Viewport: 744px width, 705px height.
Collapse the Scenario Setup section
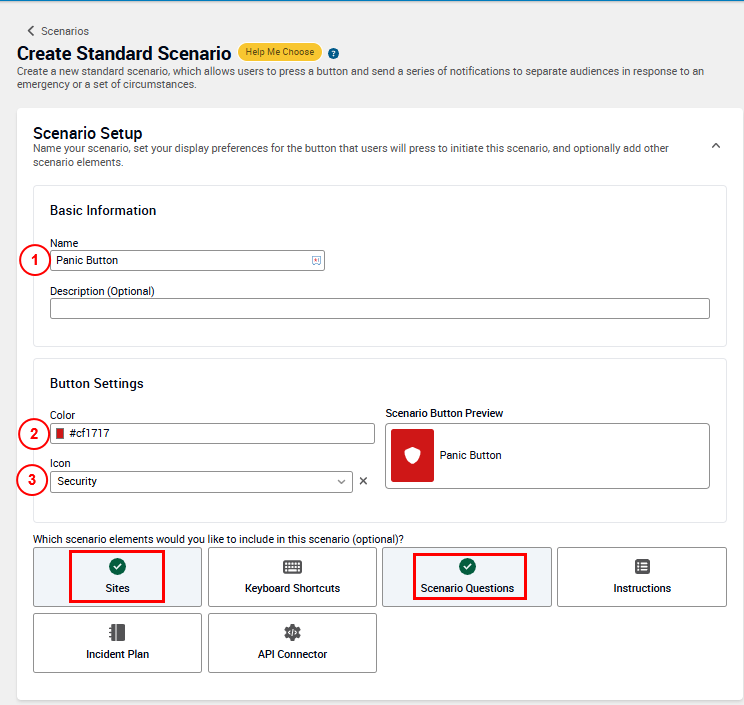[715, 146]
